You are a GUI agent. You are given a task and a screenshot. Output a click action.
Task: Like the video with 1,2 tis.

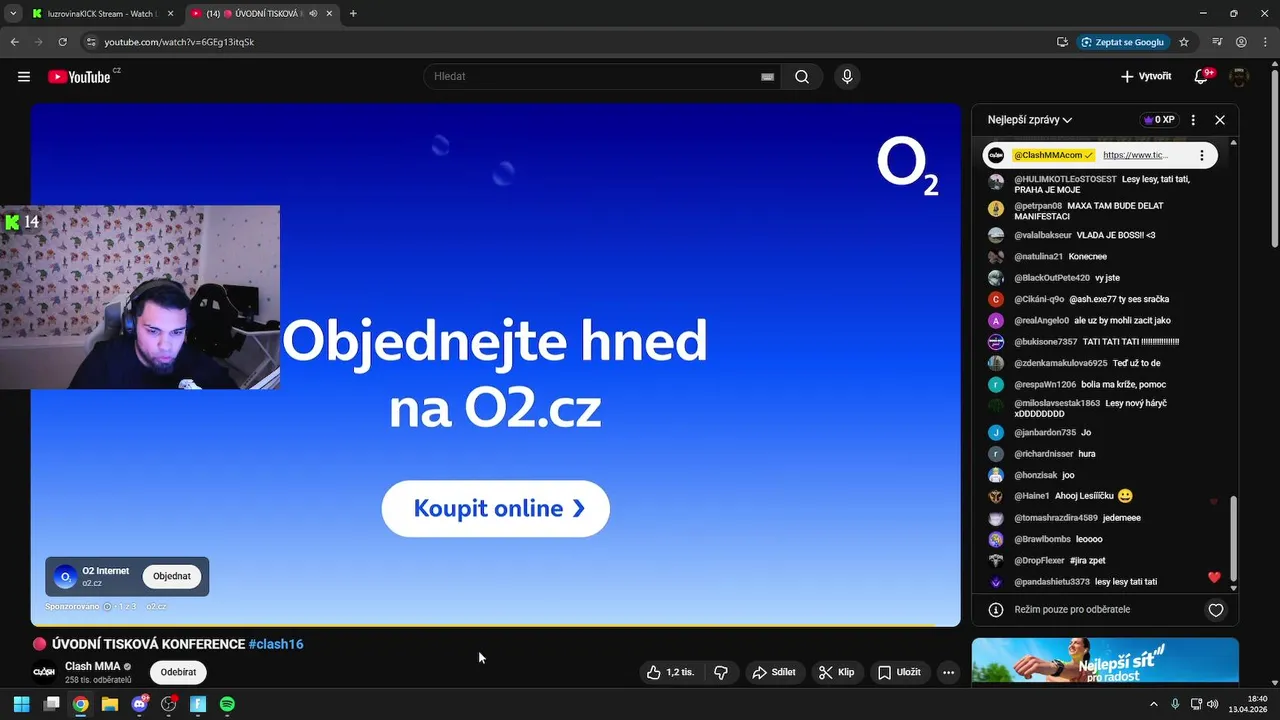(671, 673)
